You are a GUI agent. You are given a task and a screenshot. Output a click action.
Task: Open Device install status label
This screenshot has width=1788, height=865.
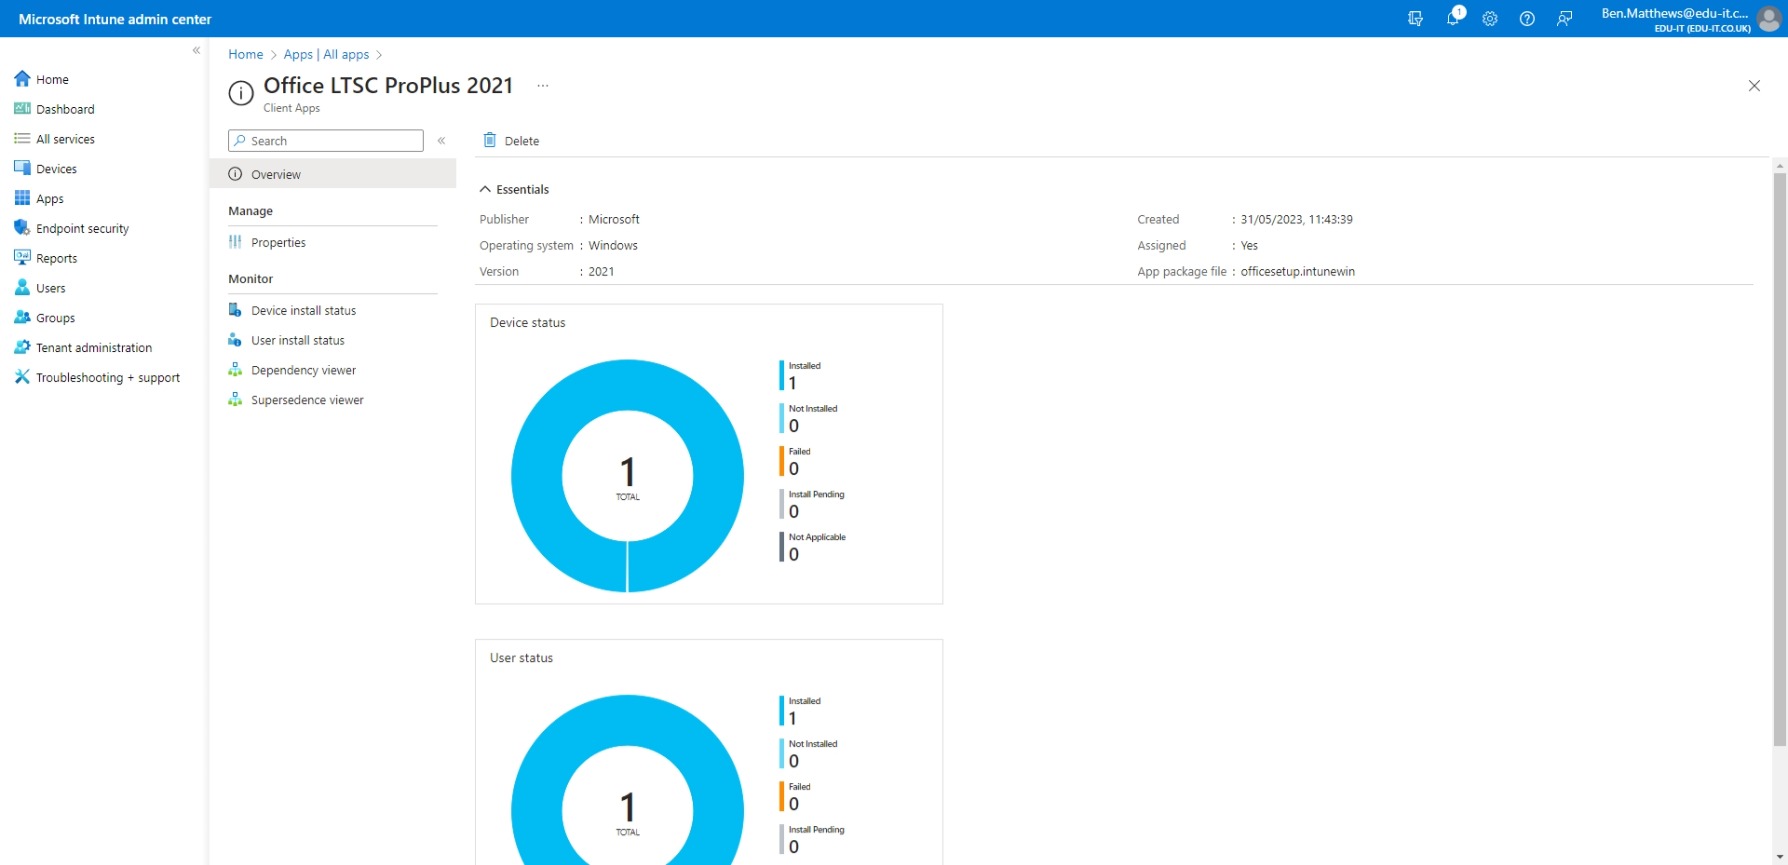tap(303, 311)
